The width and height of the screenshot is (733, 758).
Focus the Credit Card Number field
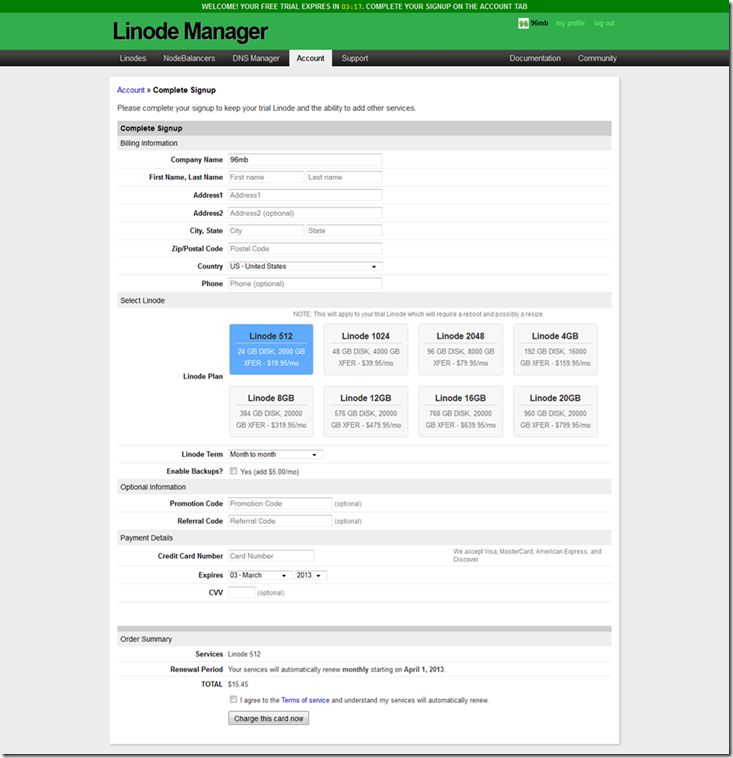271,556
